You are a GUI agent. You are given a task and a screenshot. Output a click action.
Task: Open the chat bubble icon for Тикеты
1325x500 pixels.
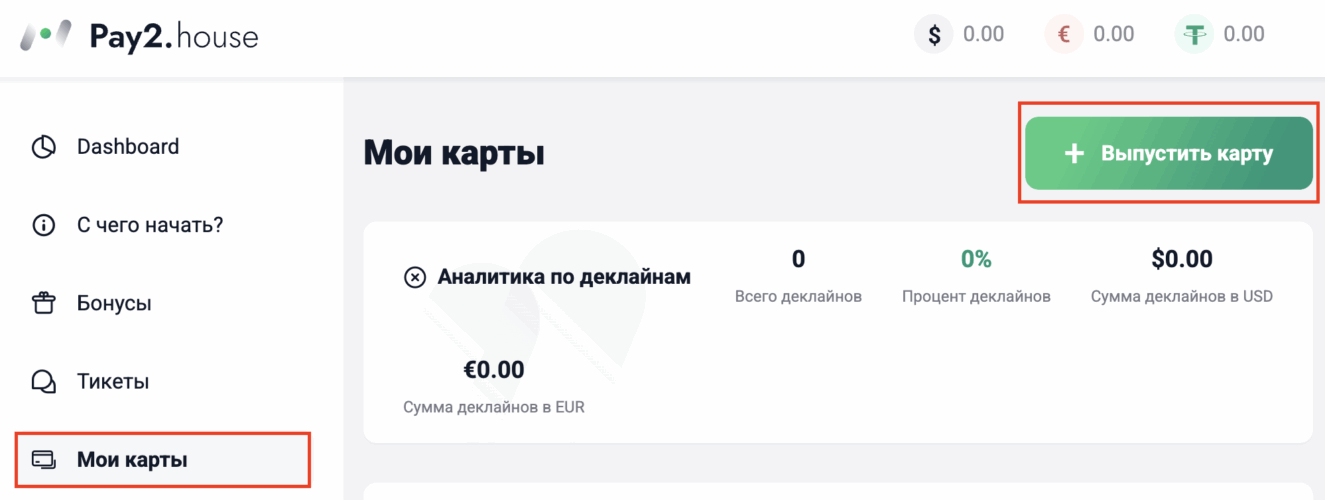(43, 382)
